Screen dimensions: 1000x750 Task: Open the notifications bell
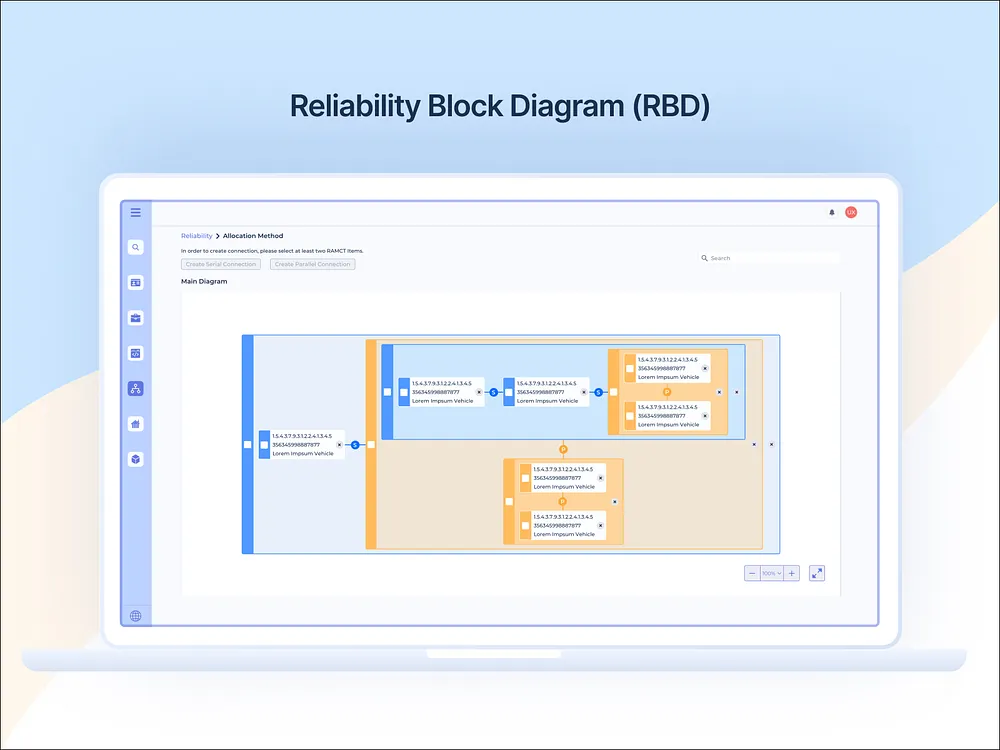(x=830, y=211)
